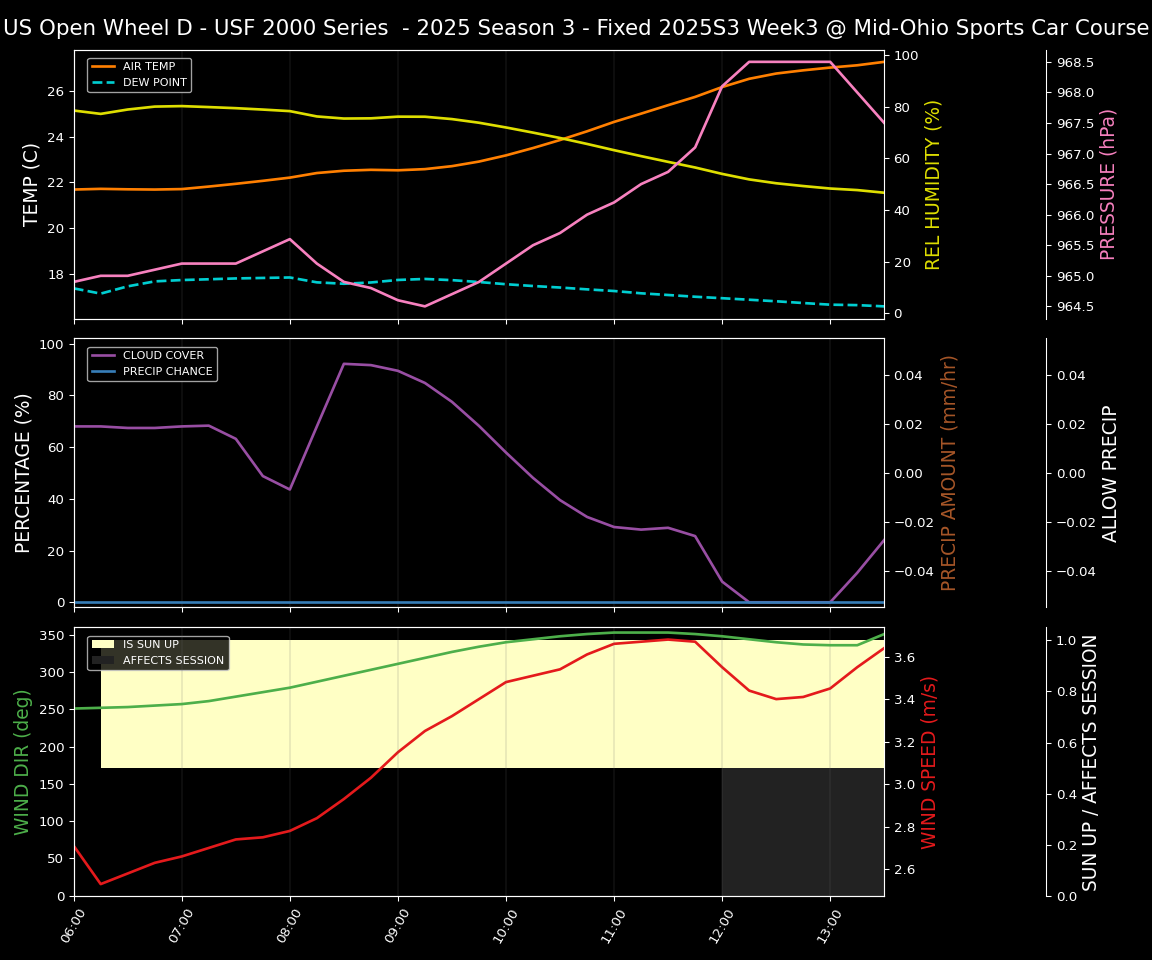Click the SUN UP / AFFECTS SESSION axis label
The height and width of the screenshot is (960, 1152).
(1089, 762)
